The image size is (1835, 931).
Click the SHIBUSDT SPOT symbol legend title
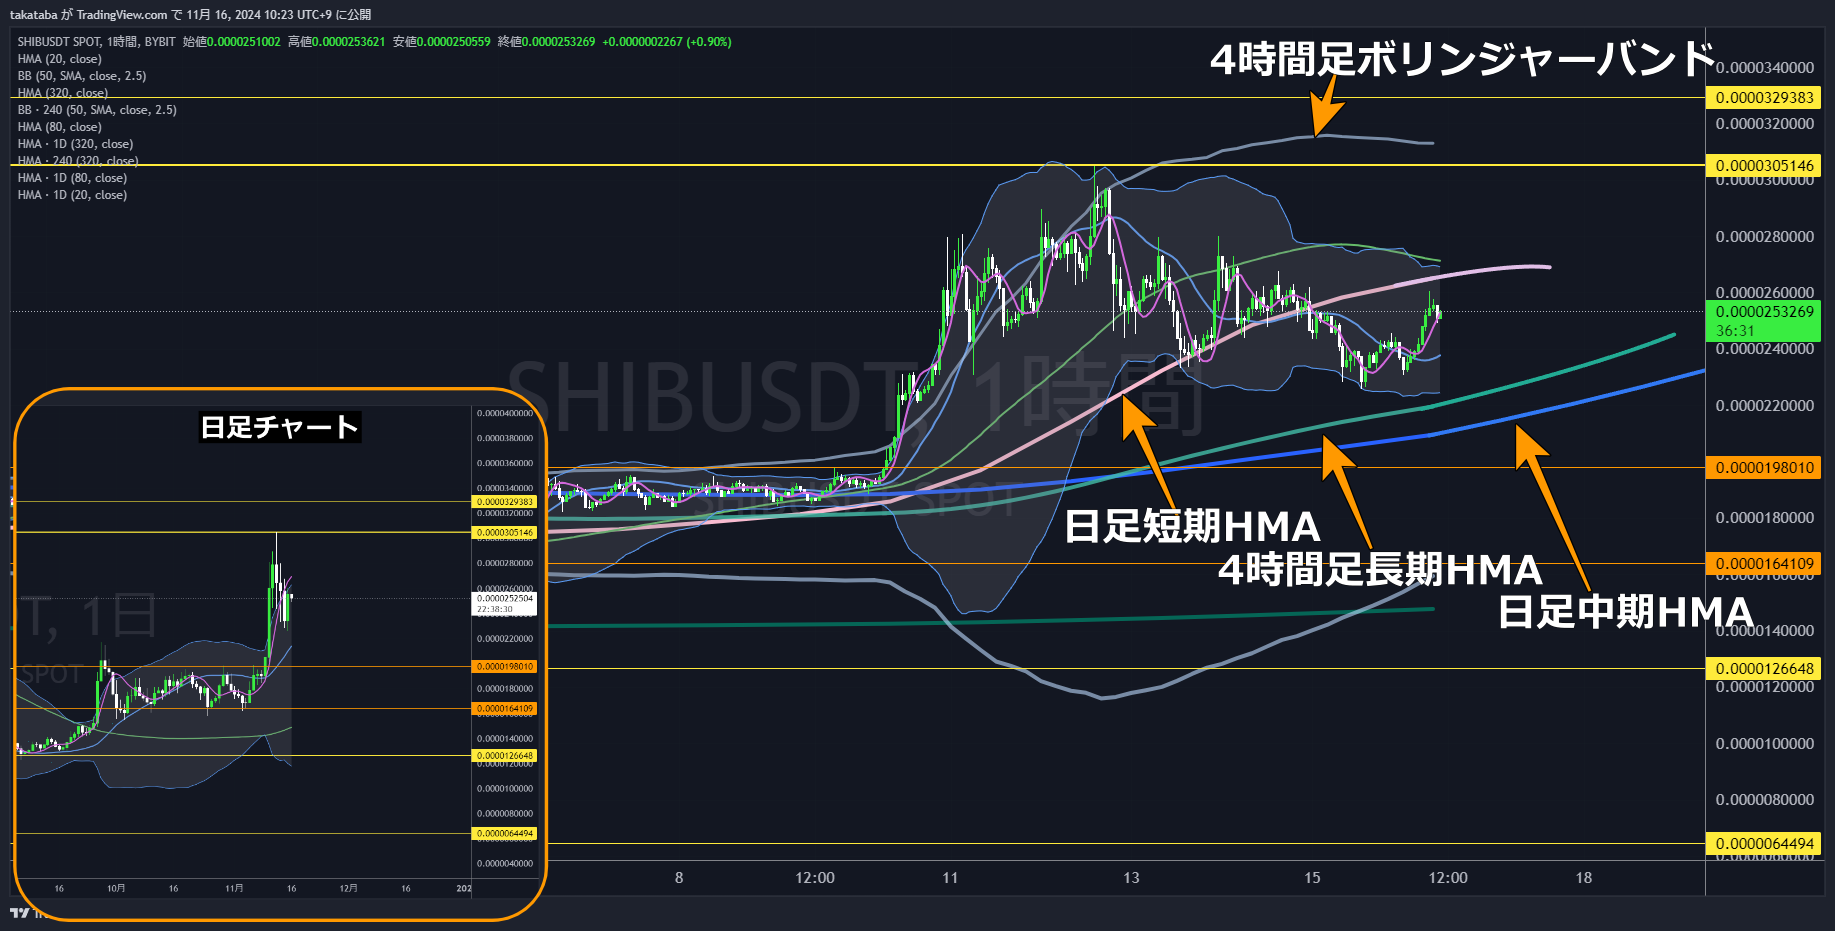point(96,42)
